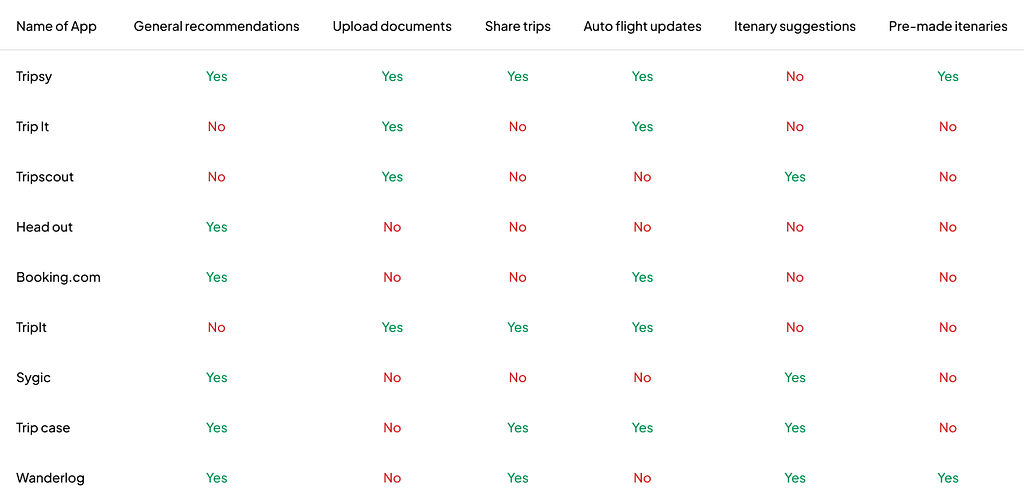Click the Auto flight updates header
Viewport: 1024px width, 502px height.
[642, 27]
